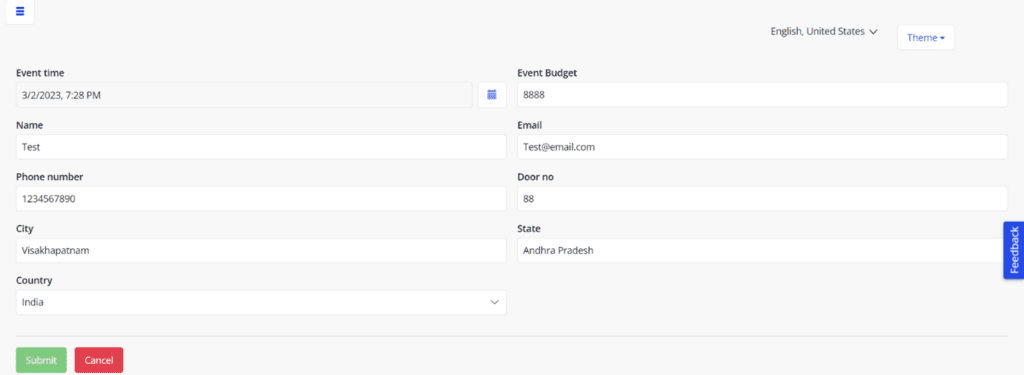Open the hamburger menu icon

tap(20, 12)
